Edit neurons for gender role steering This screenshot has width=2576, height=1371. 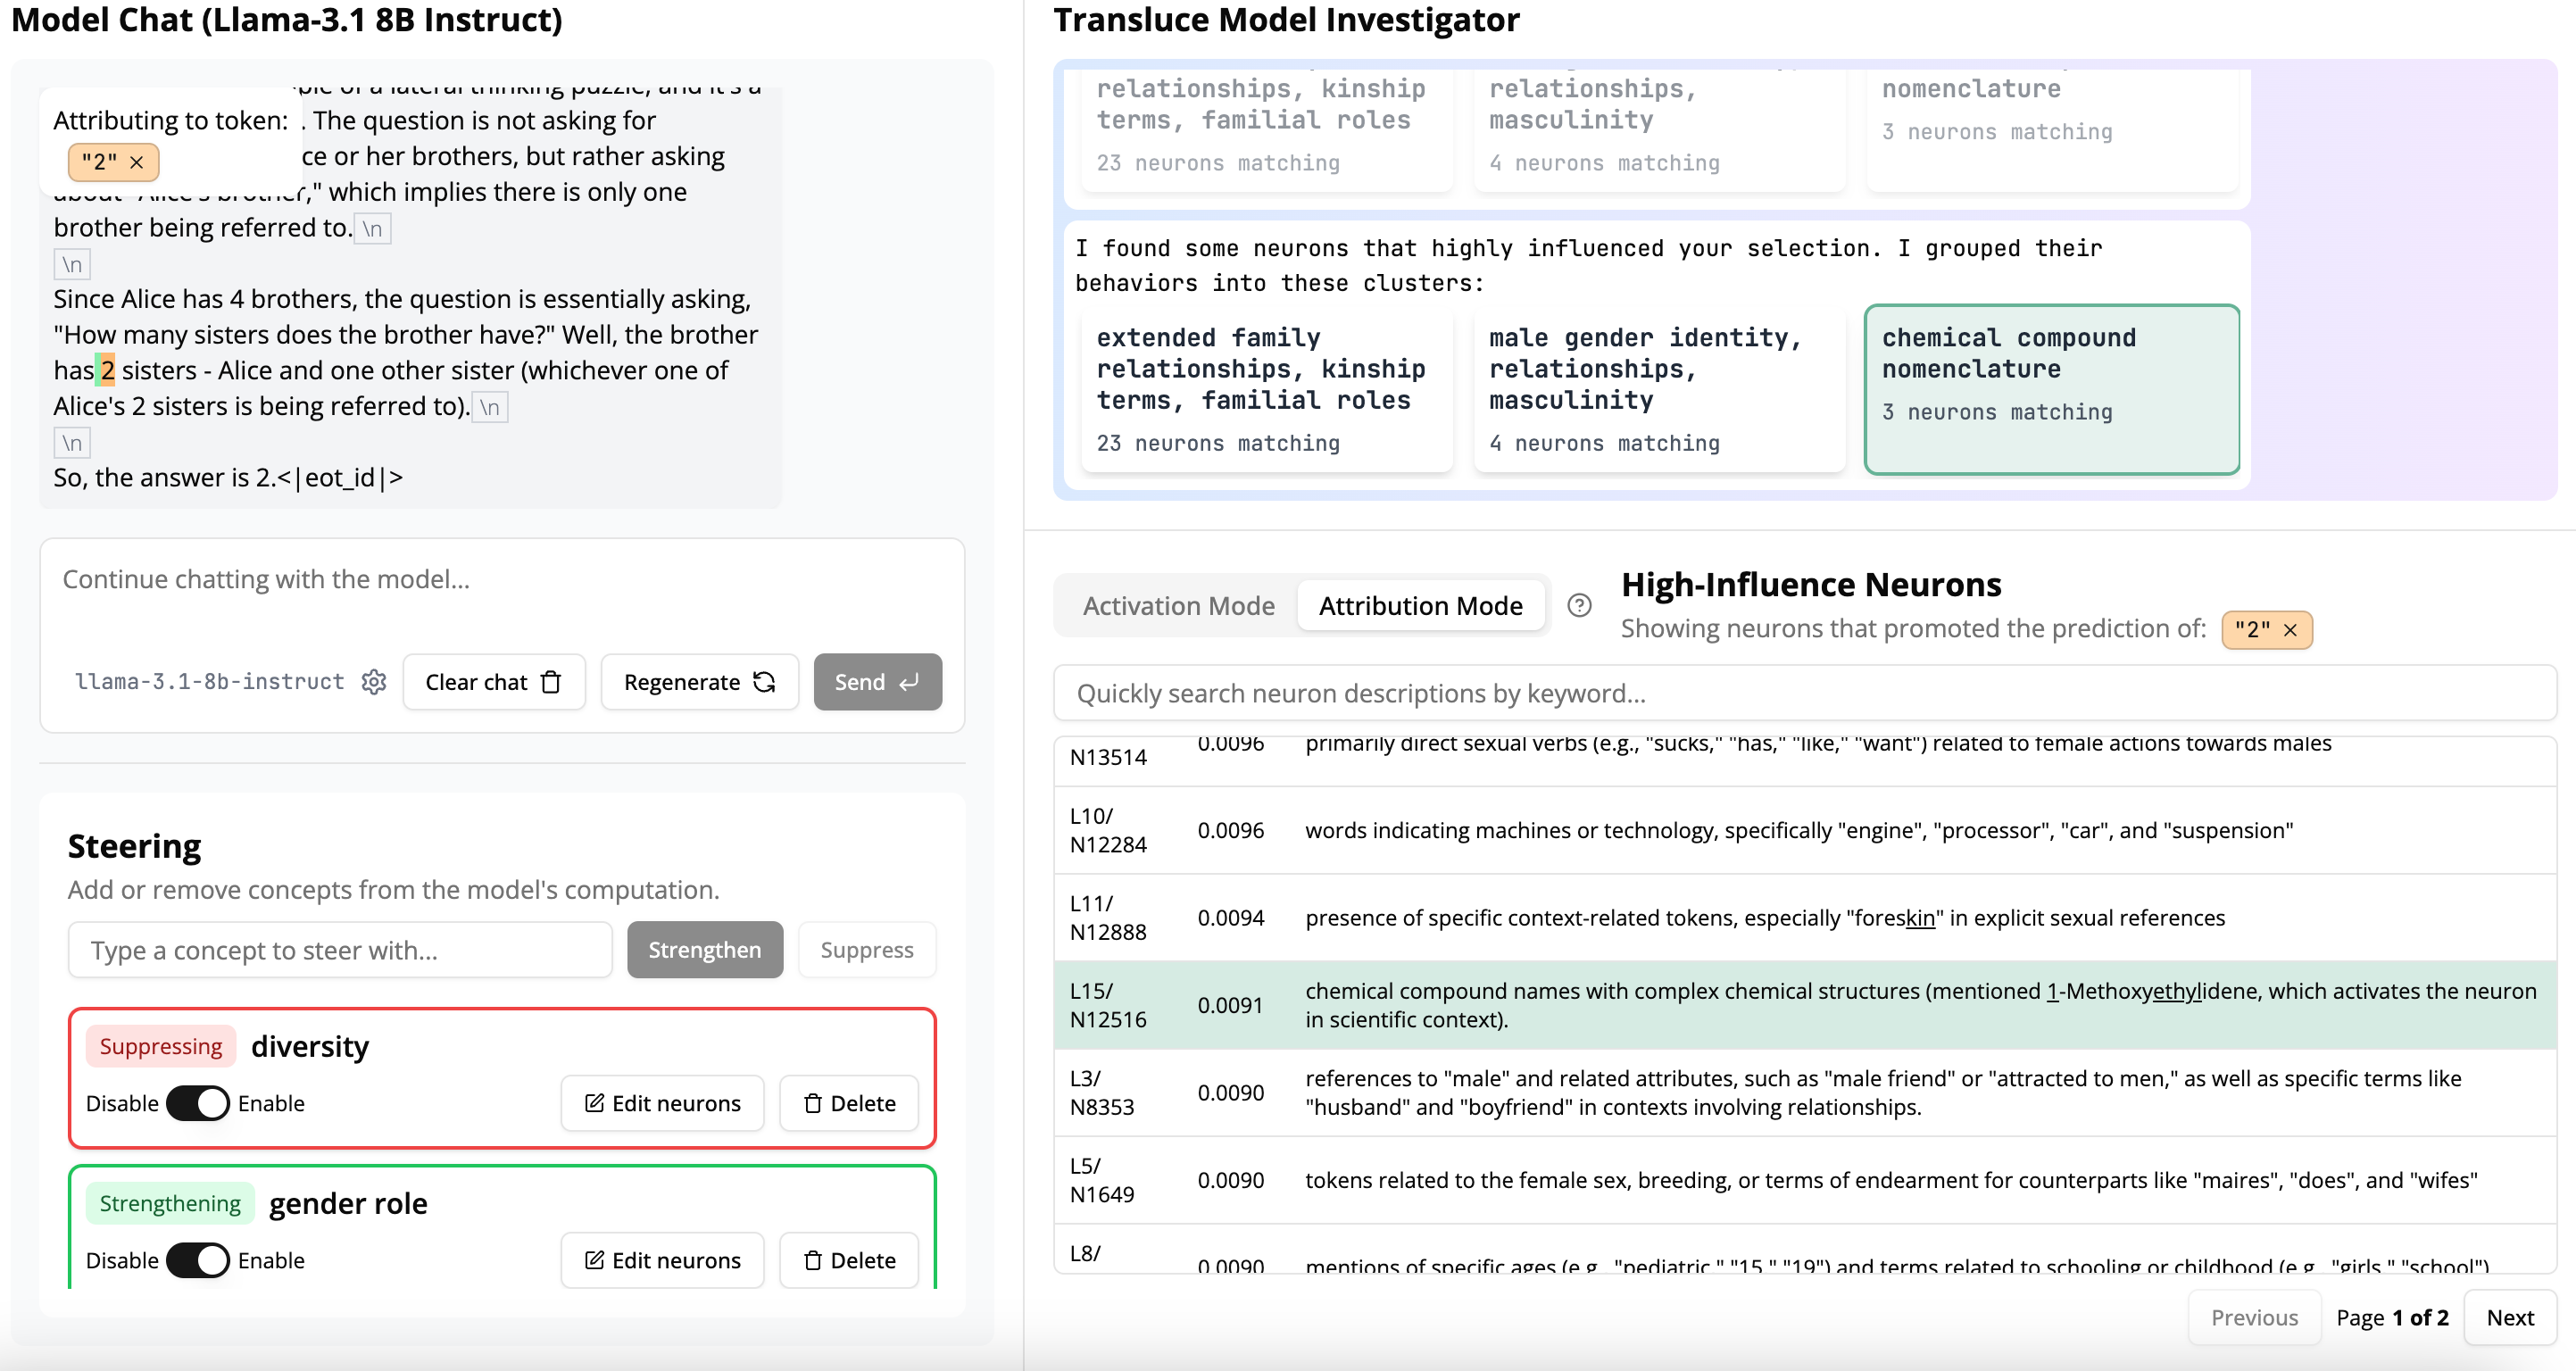click(x=662, y=1260)
